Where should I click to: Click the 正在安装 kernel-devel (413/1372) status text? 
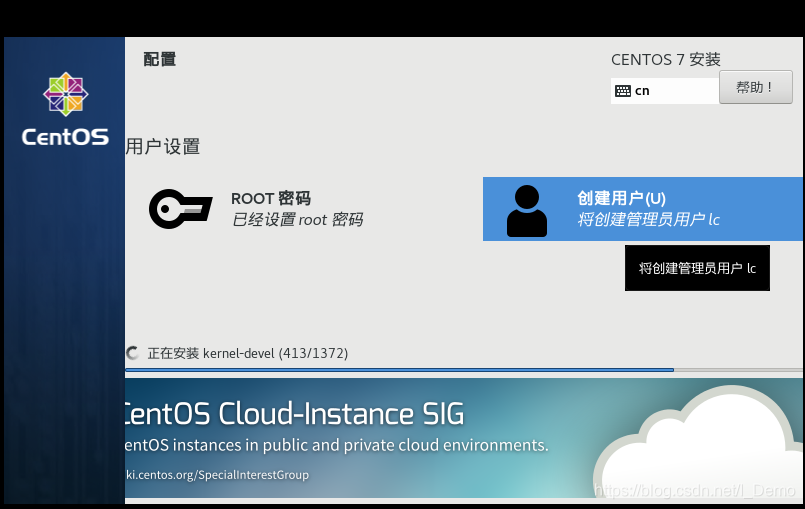pos(248,353)
